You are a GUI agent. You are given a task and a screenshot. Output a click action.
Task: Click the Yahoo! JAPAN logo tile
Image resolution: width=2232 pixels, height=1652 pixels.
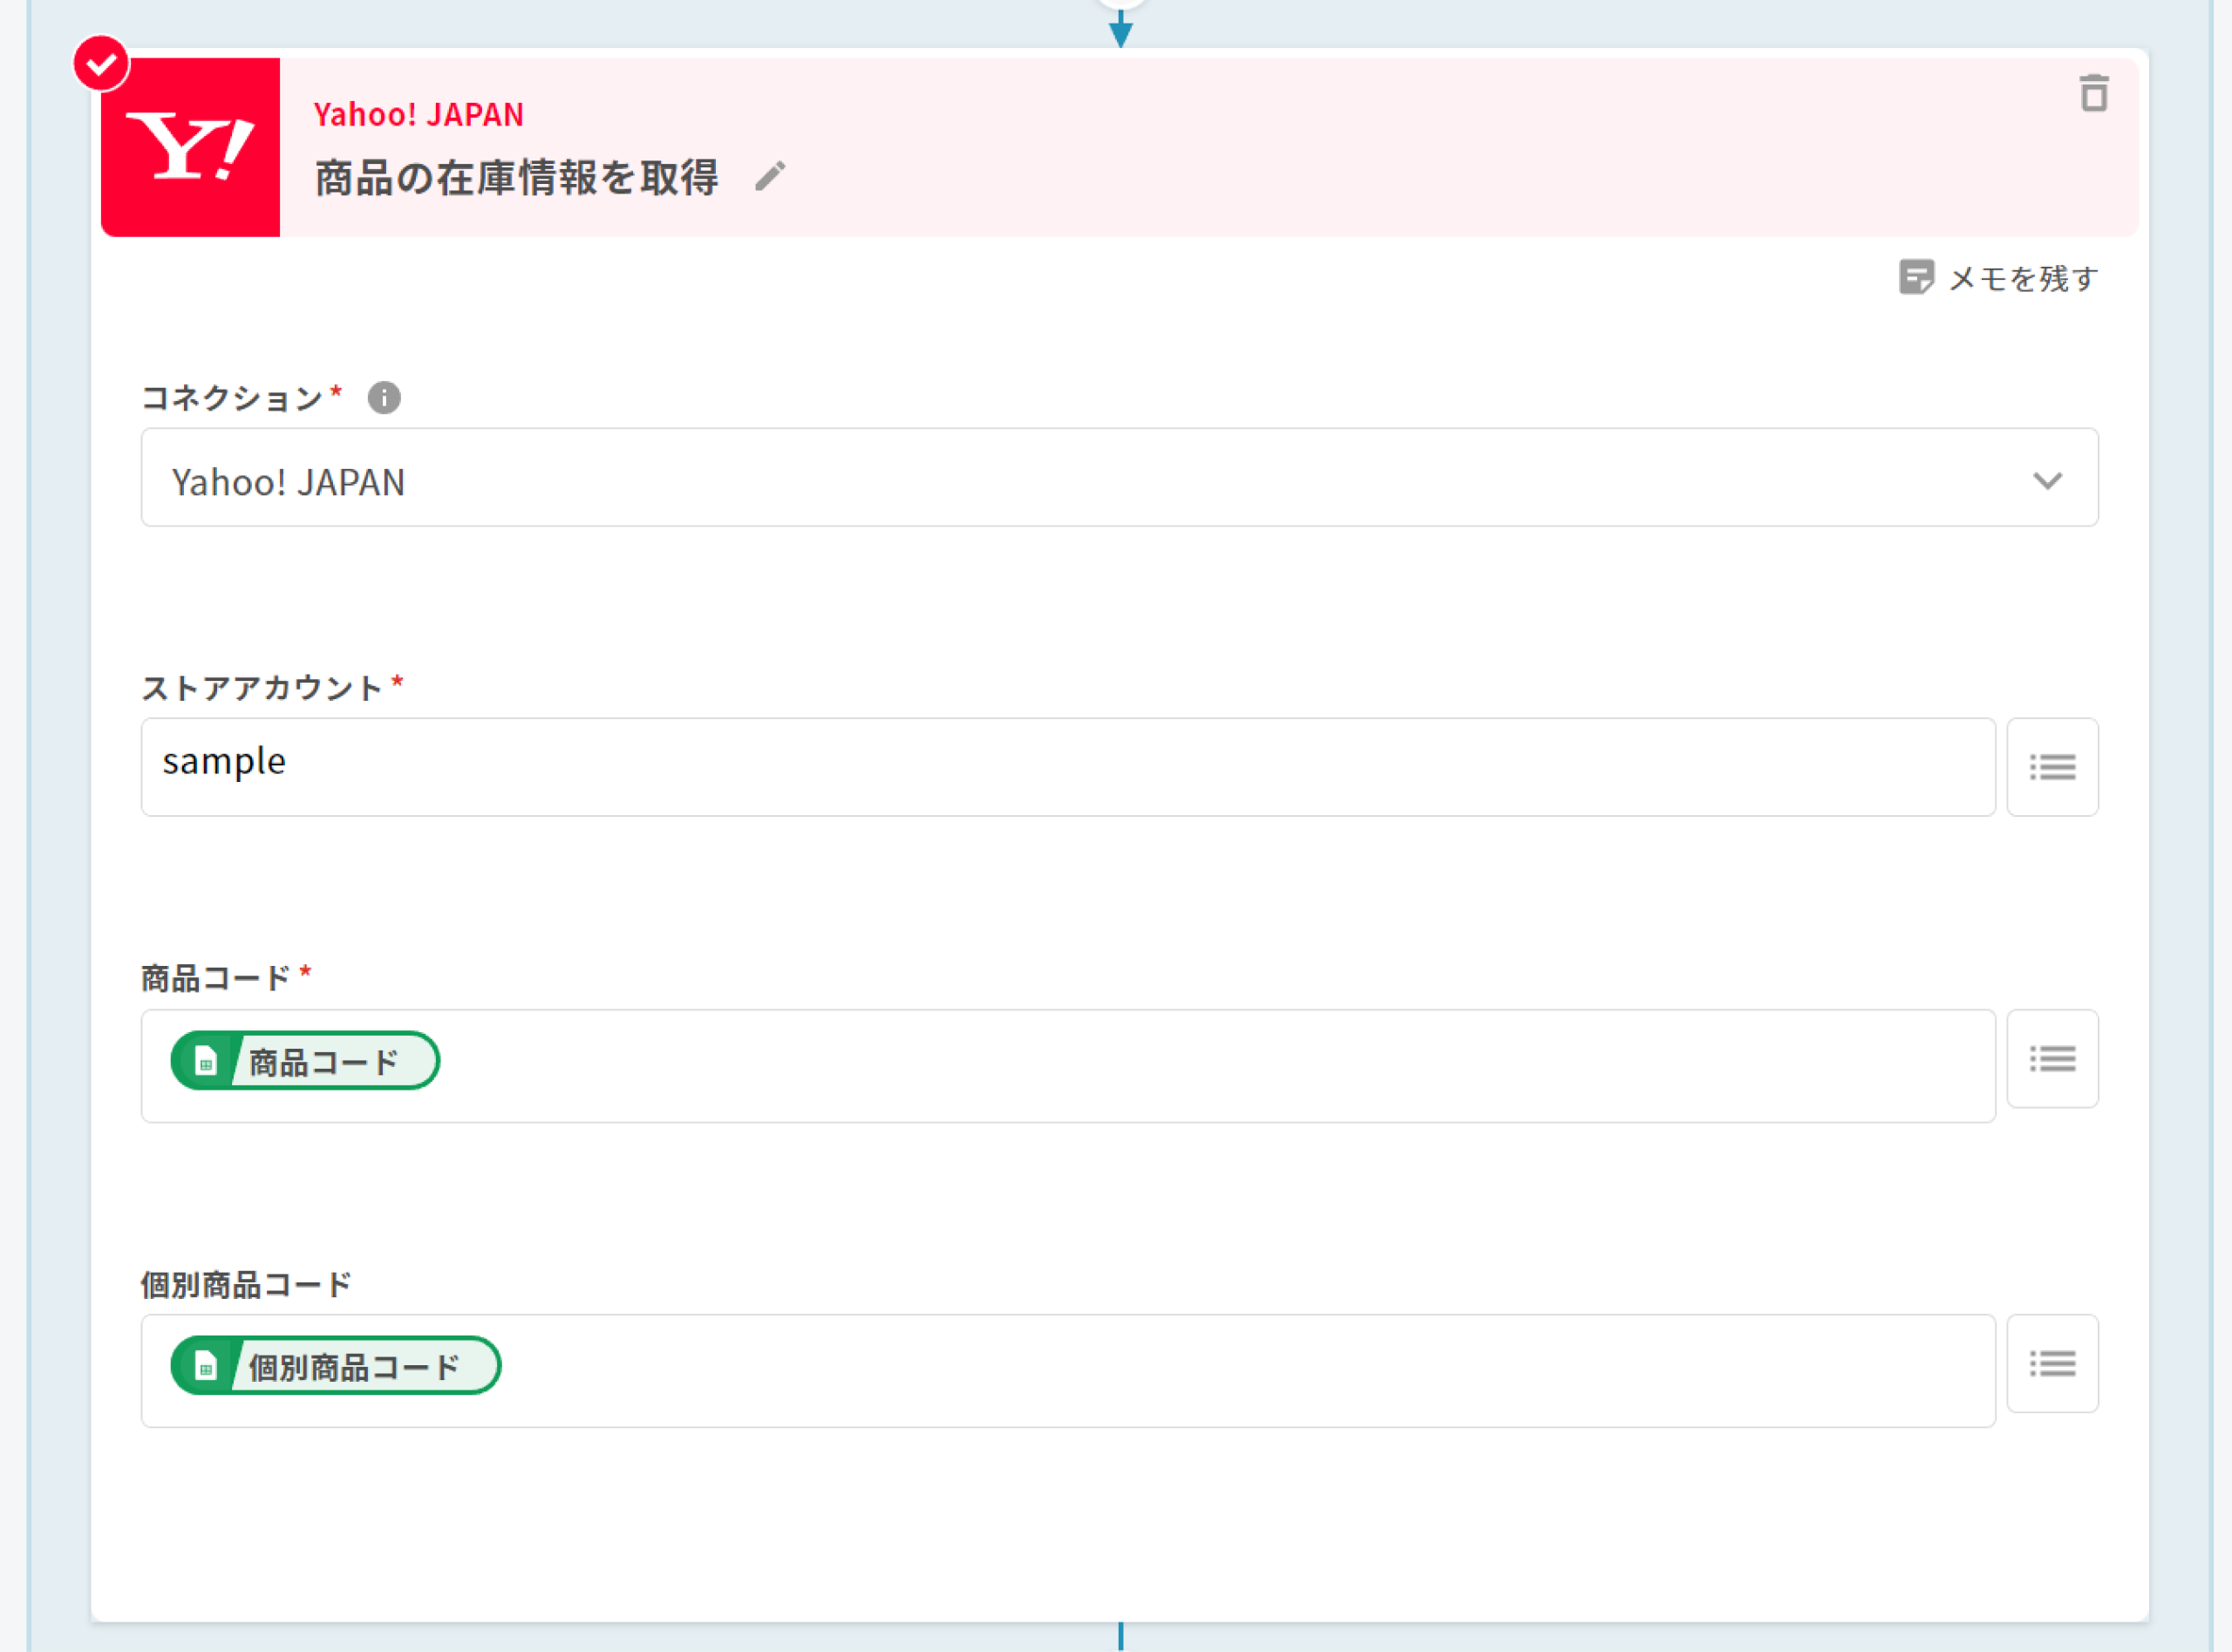coord(191,147)
